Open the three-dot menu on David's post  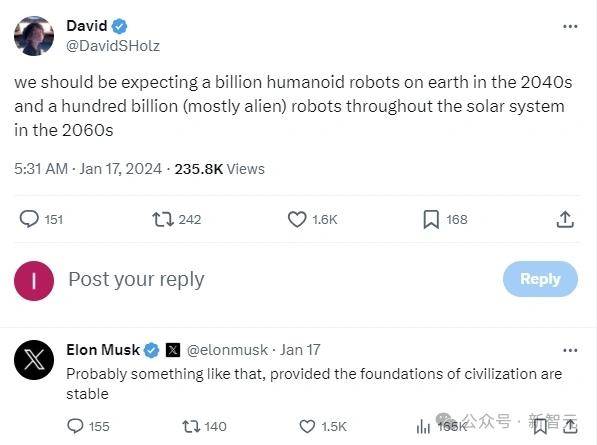pos(570,26)
